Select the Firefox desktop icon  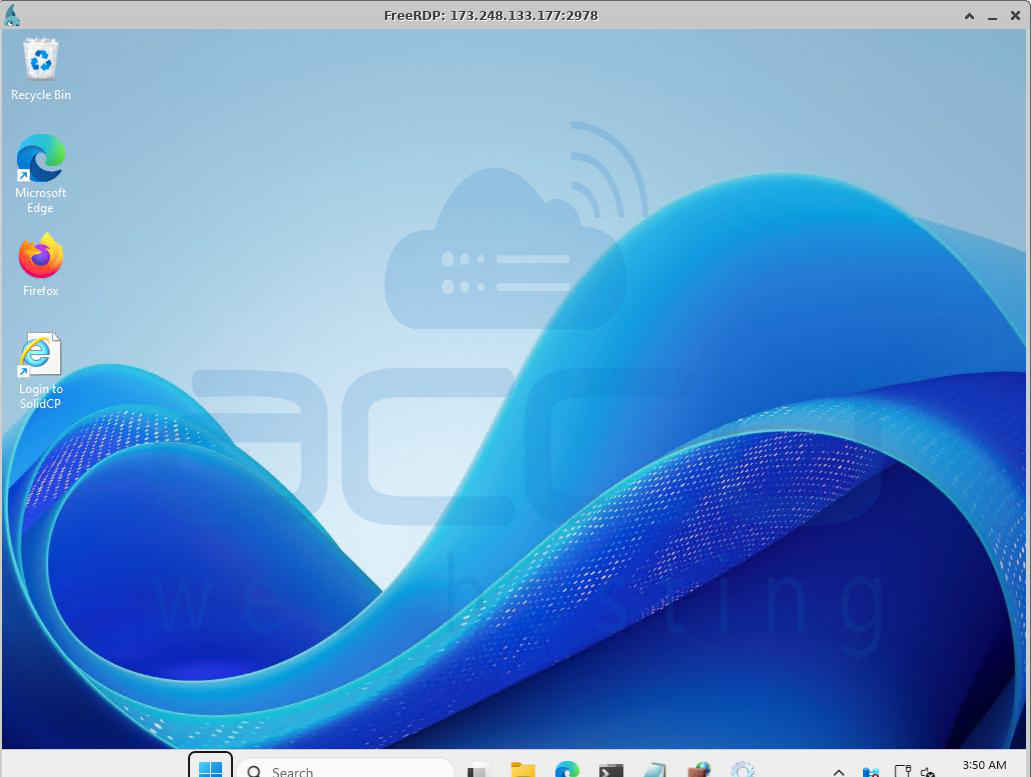41,264
